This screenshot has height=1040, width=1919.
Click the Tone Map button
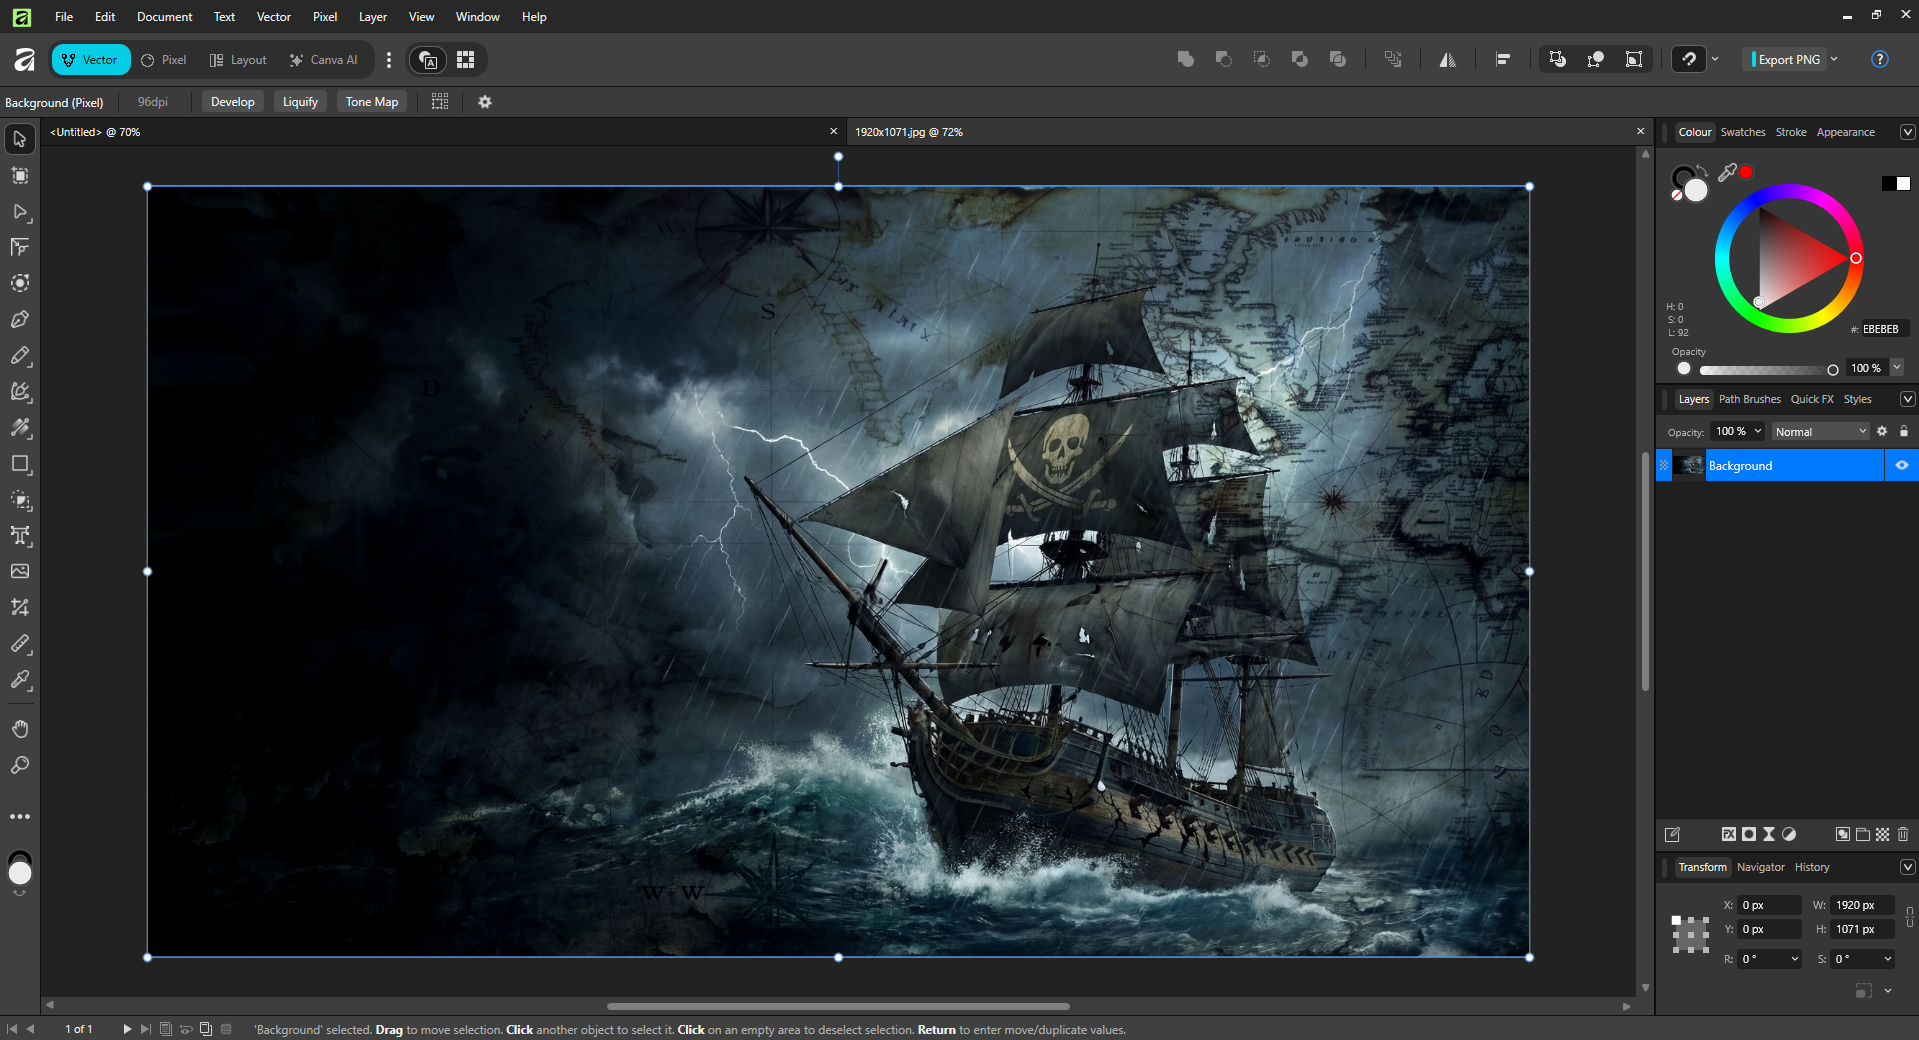coord(372,102)
